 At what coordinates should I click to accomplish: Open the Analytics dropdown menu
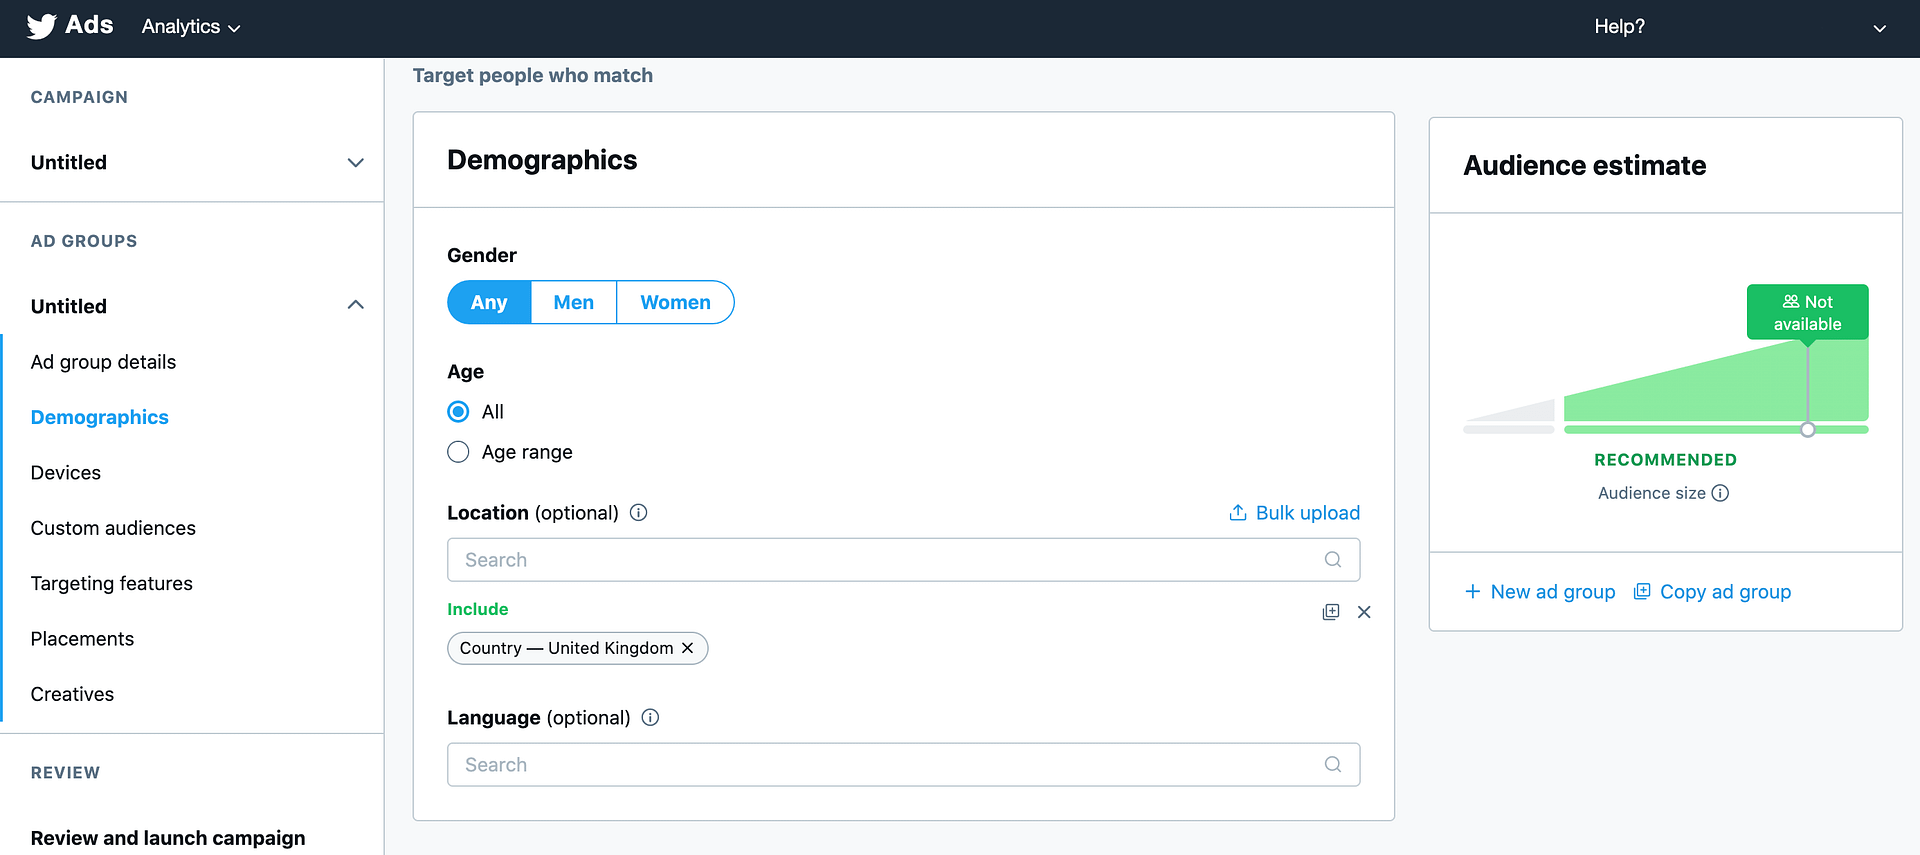(x=191, y=27)
